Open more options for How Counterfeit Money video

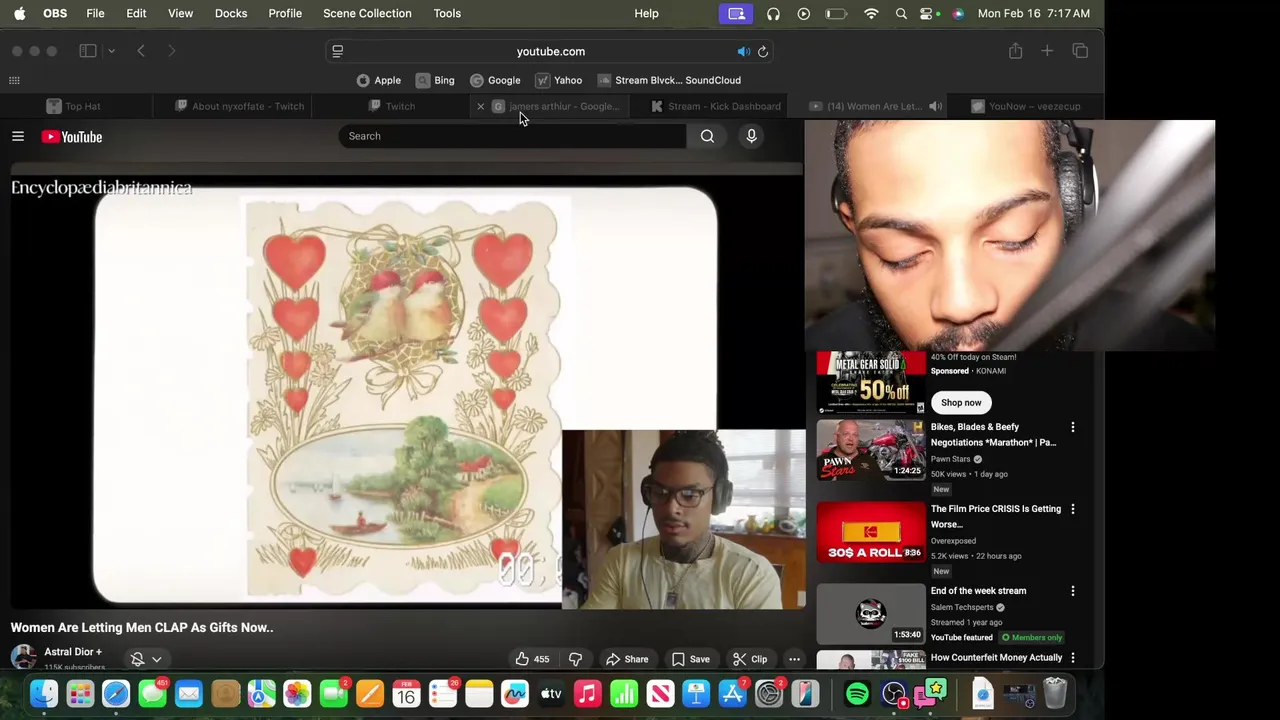click(1073, 658)
